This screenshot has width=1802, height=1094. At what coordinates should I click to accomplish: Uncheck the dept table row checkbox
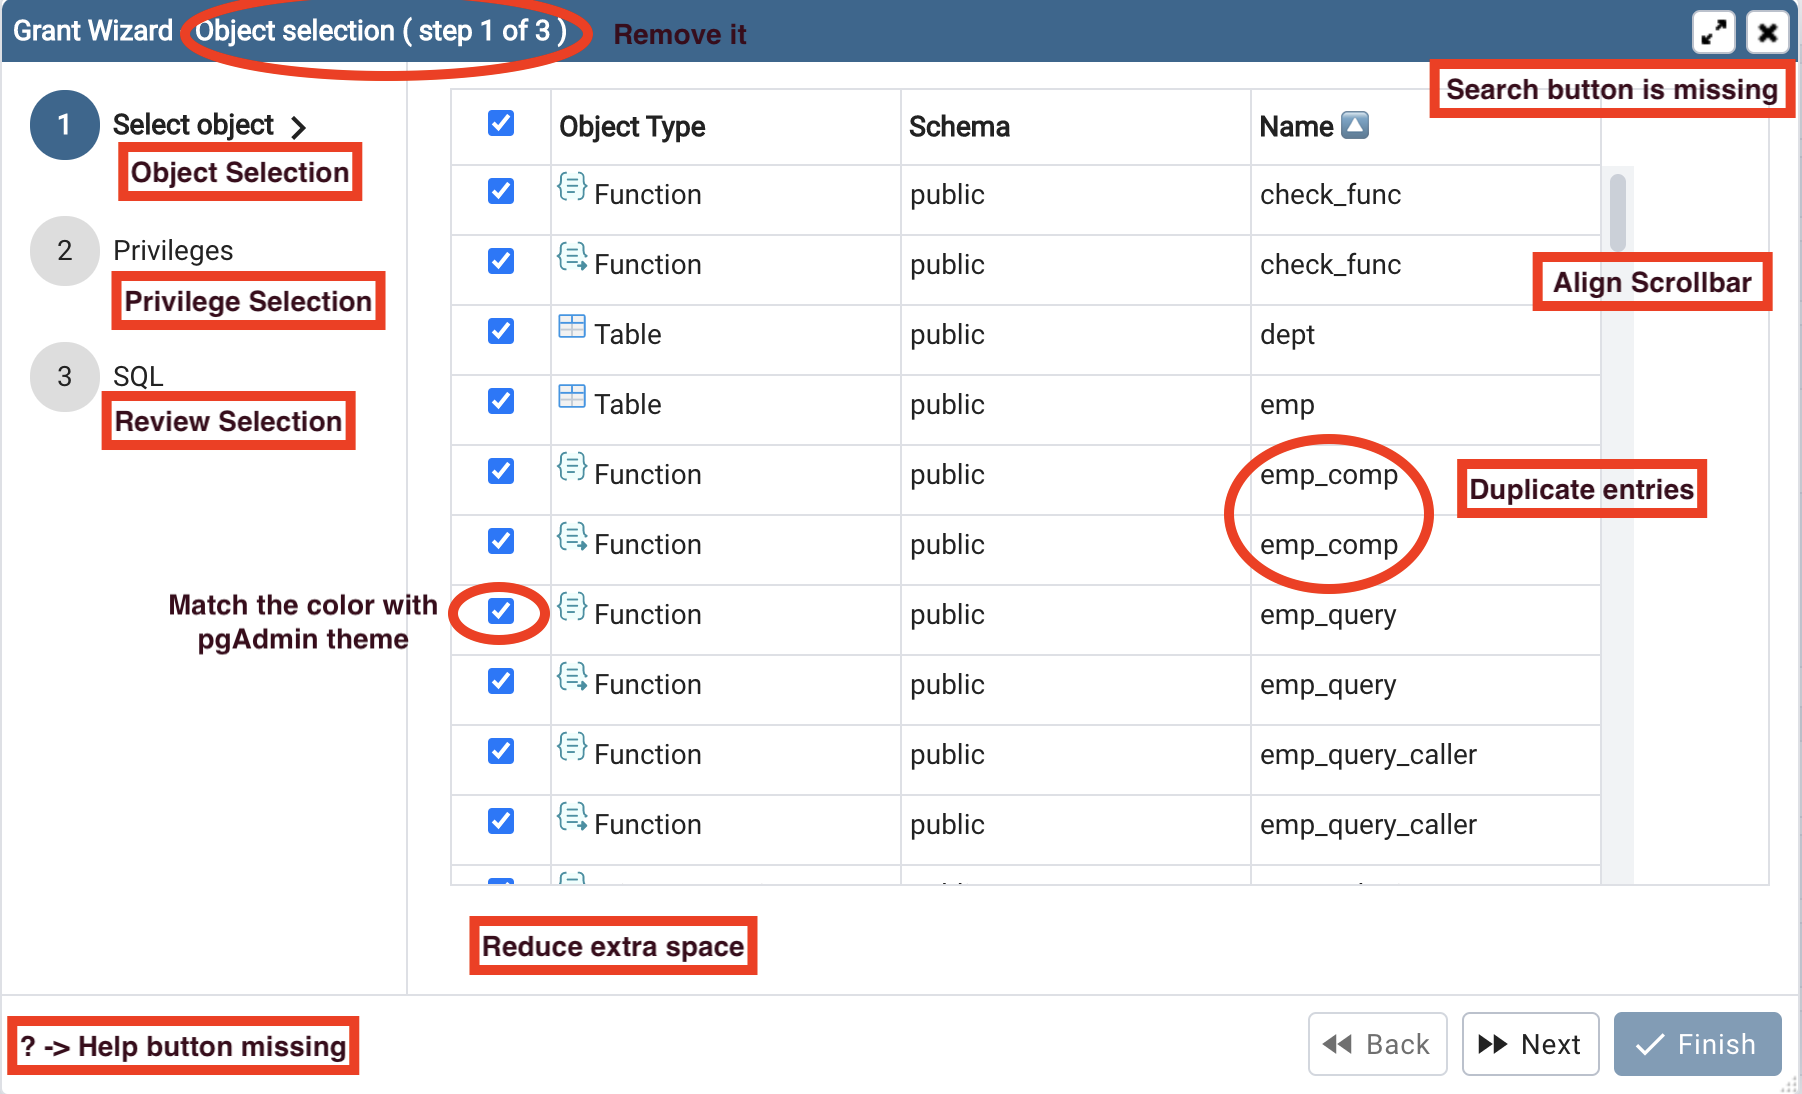pyautogui.click(x=501, y=331)
